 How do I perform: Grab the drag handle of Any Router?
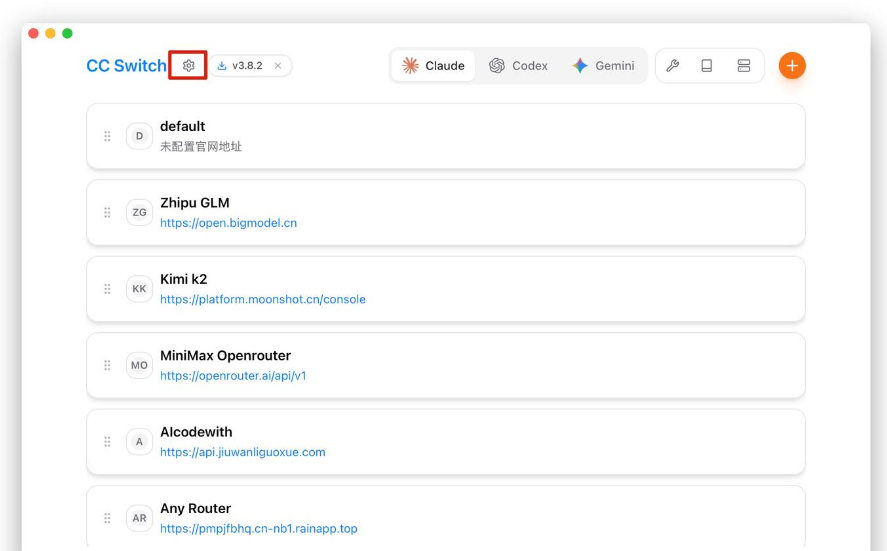tap(107, 518)
